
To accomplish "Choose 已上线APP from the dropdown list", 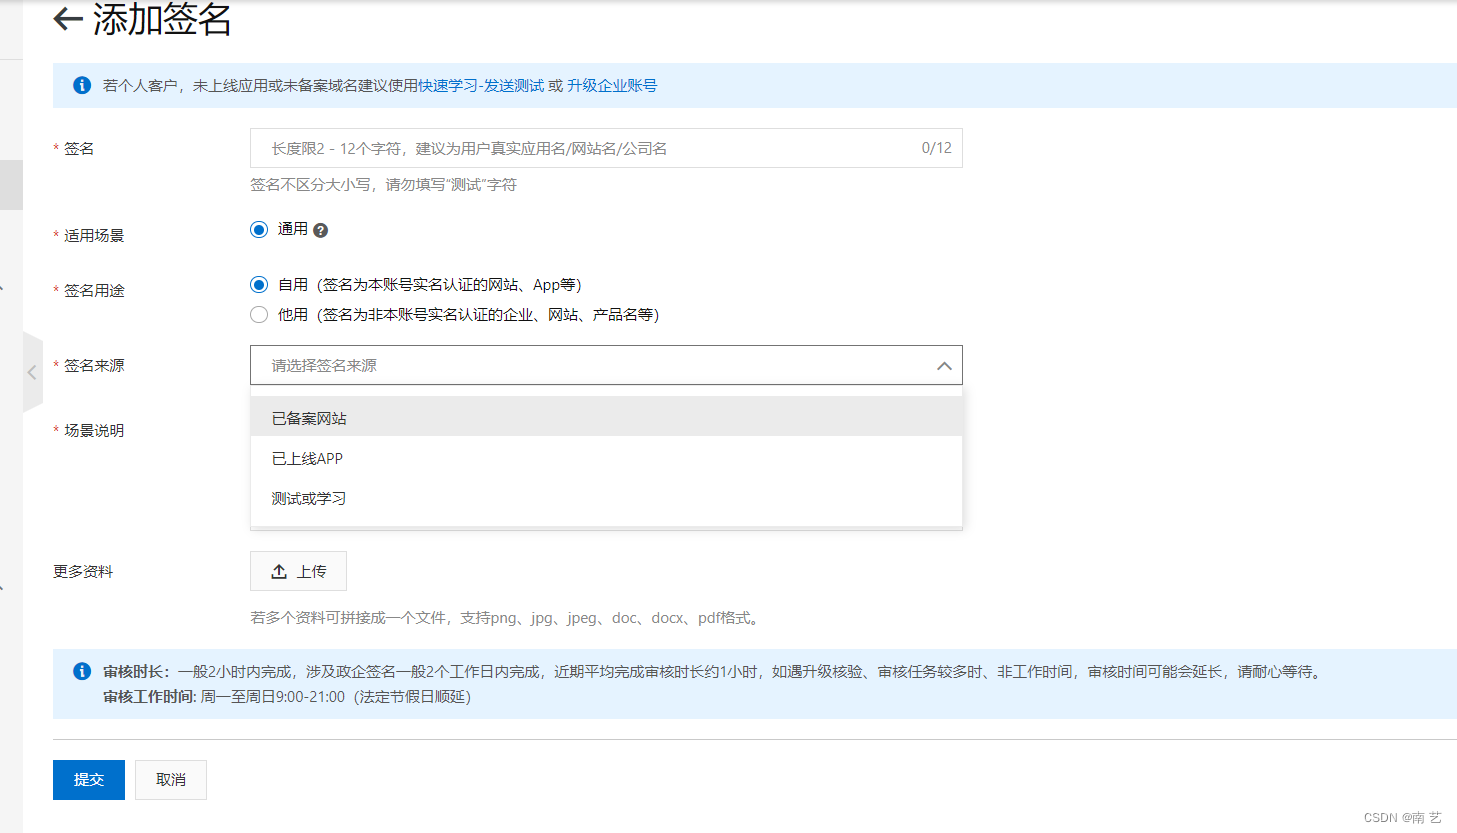I will (x=606, y=458).
